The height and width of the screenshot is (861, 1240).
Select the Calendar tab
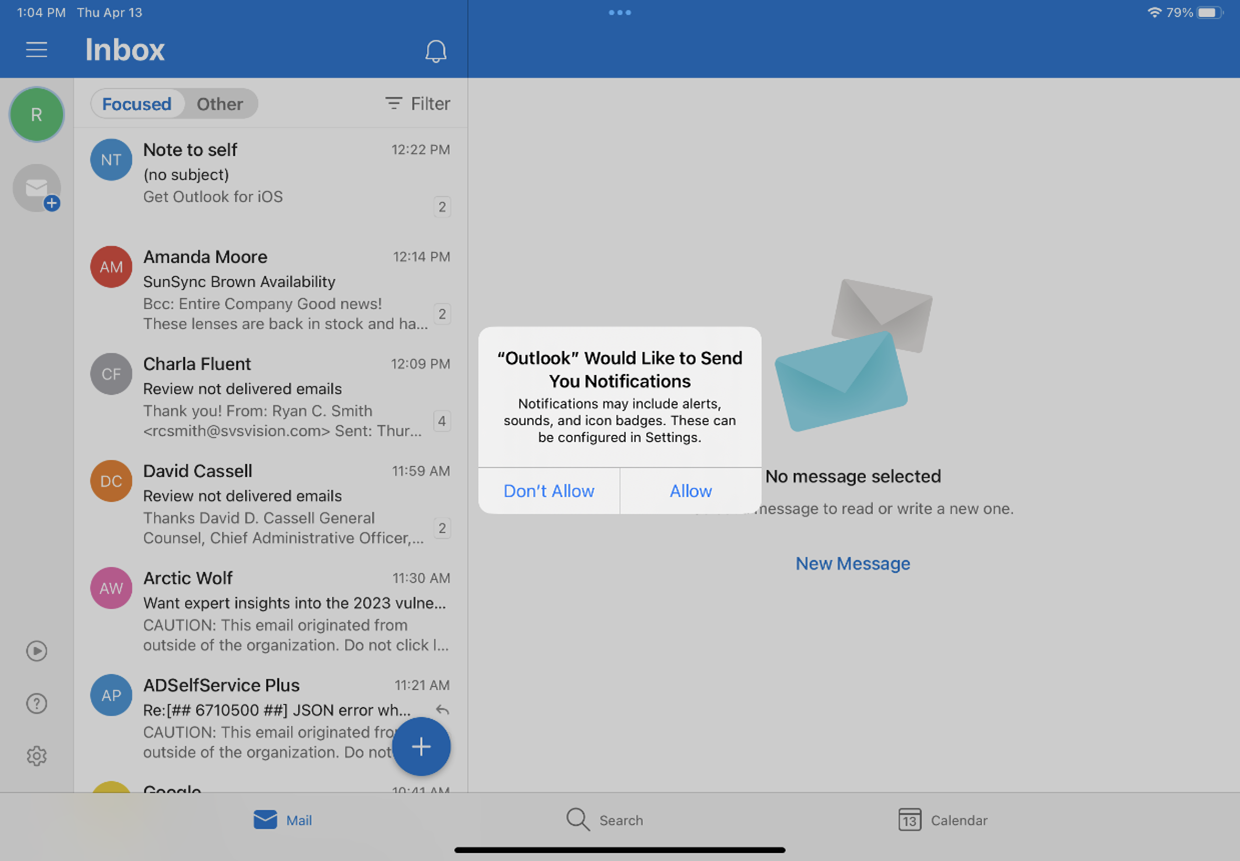click(x=943, y=820)
